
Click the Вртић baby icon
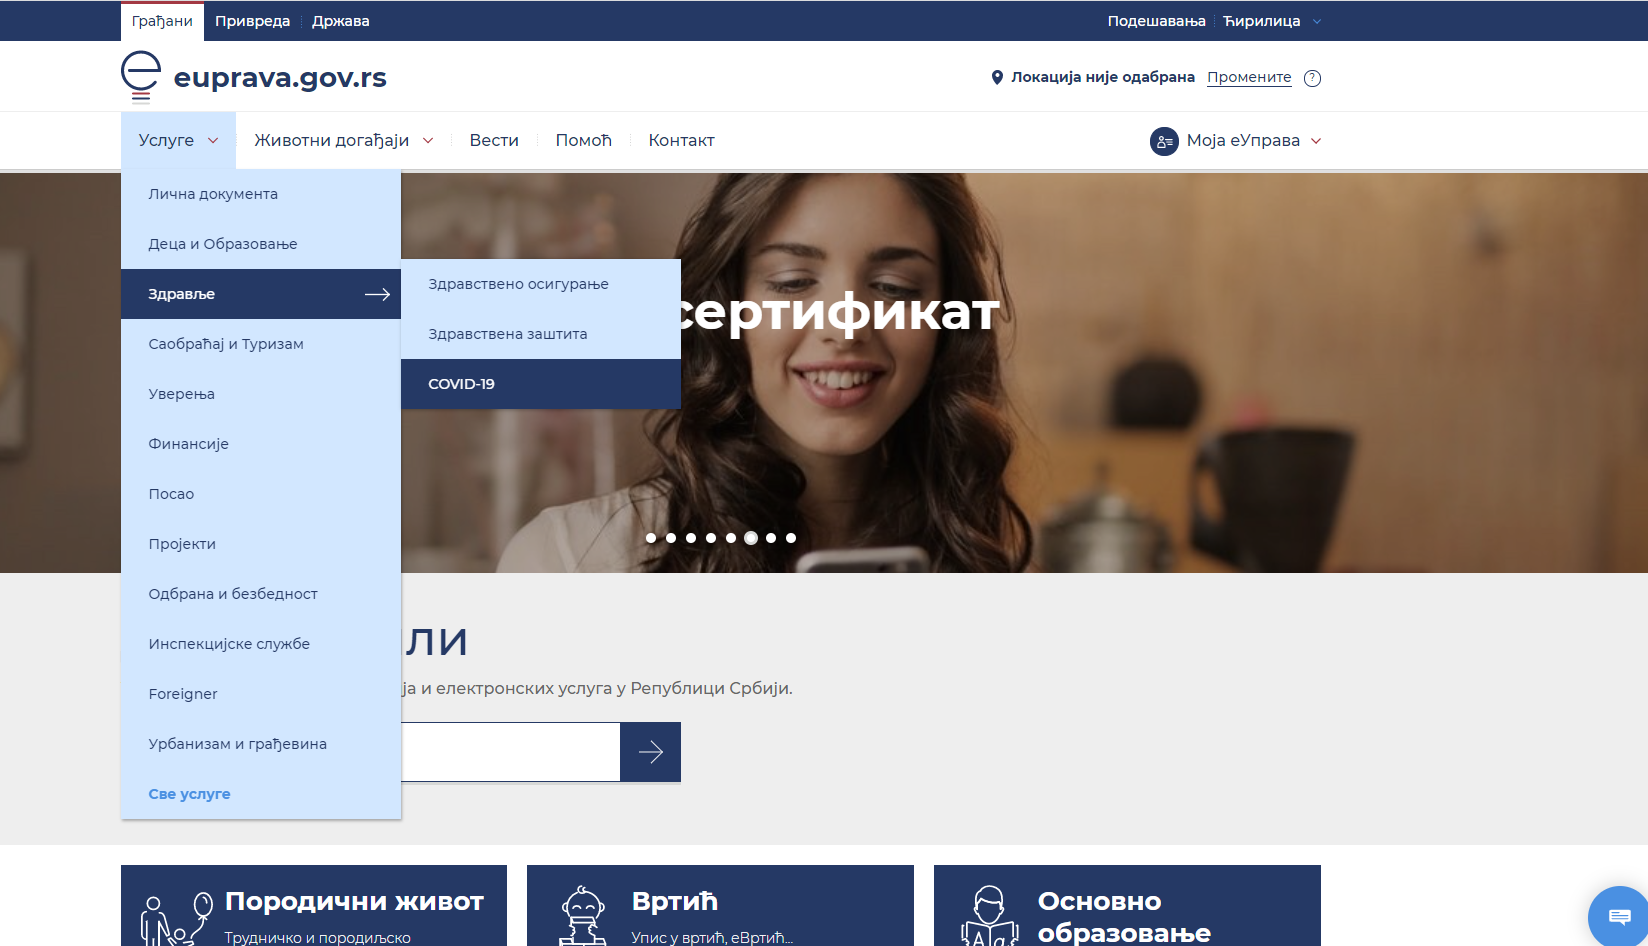[583, 916]
